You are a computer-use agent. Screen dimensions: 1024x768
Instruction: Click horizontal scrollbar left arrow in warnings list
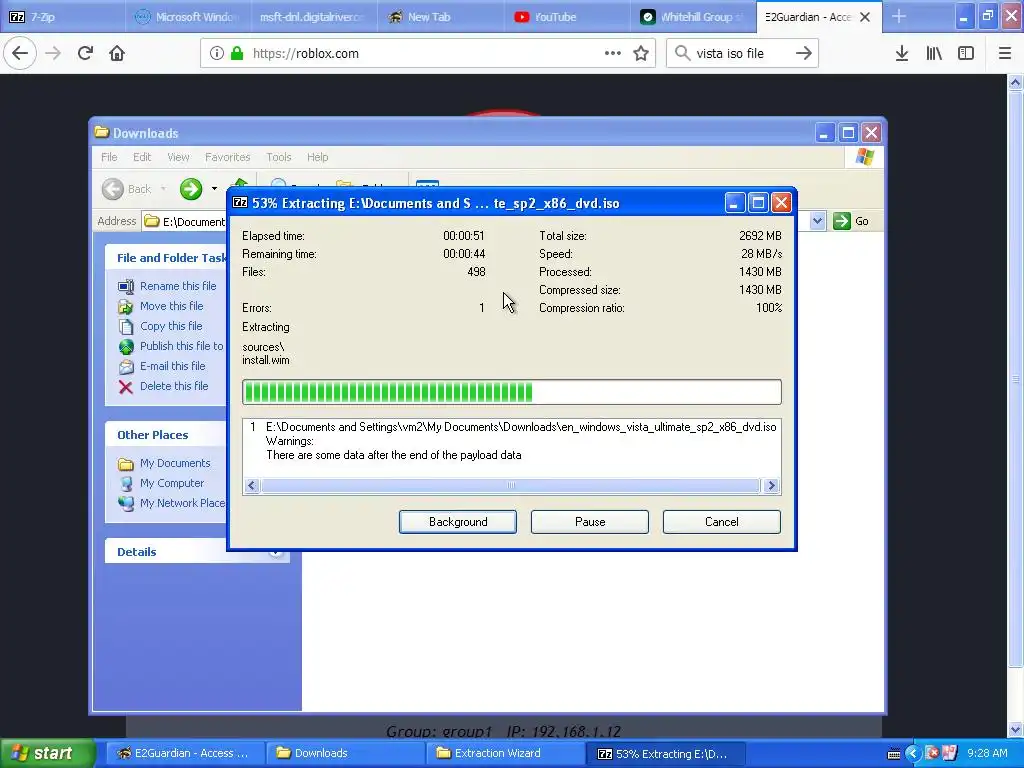click(251, 485)
